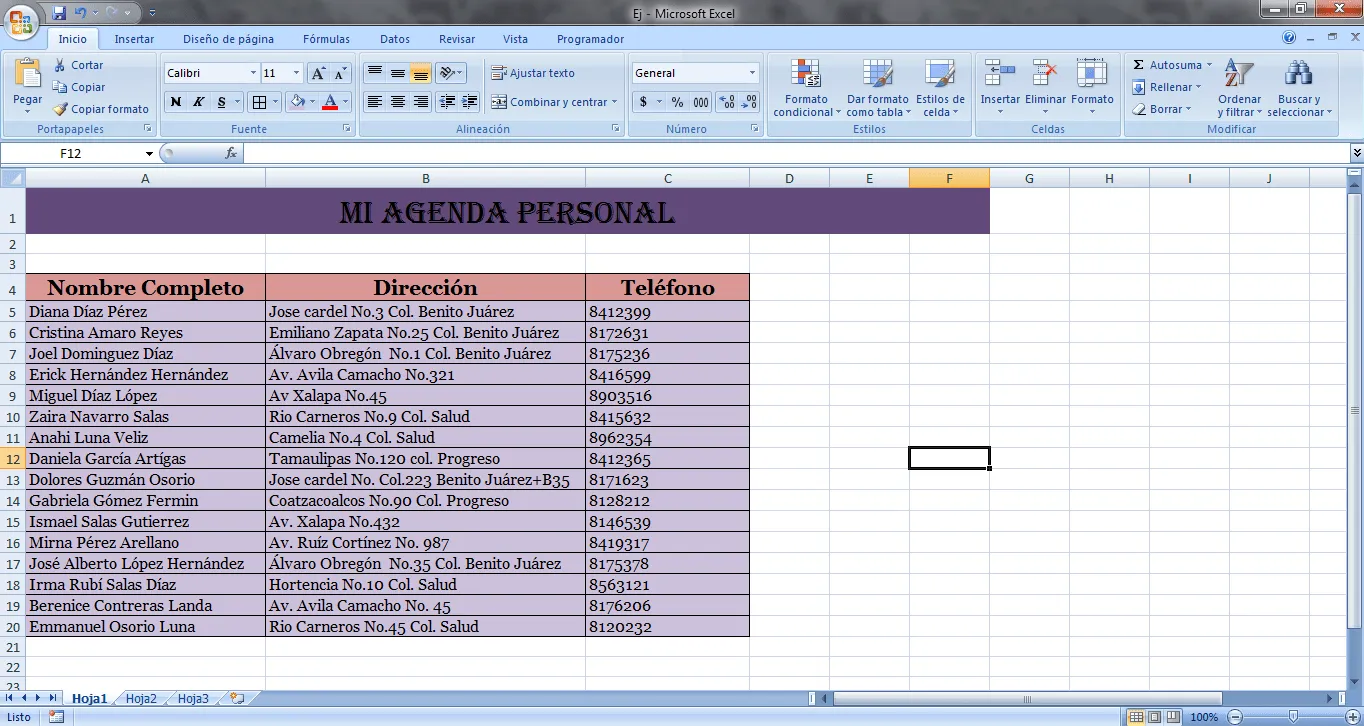This screenshot has width=1364, height=726.
Task: Decrease decimal places
Action: (x=749, y=102)
